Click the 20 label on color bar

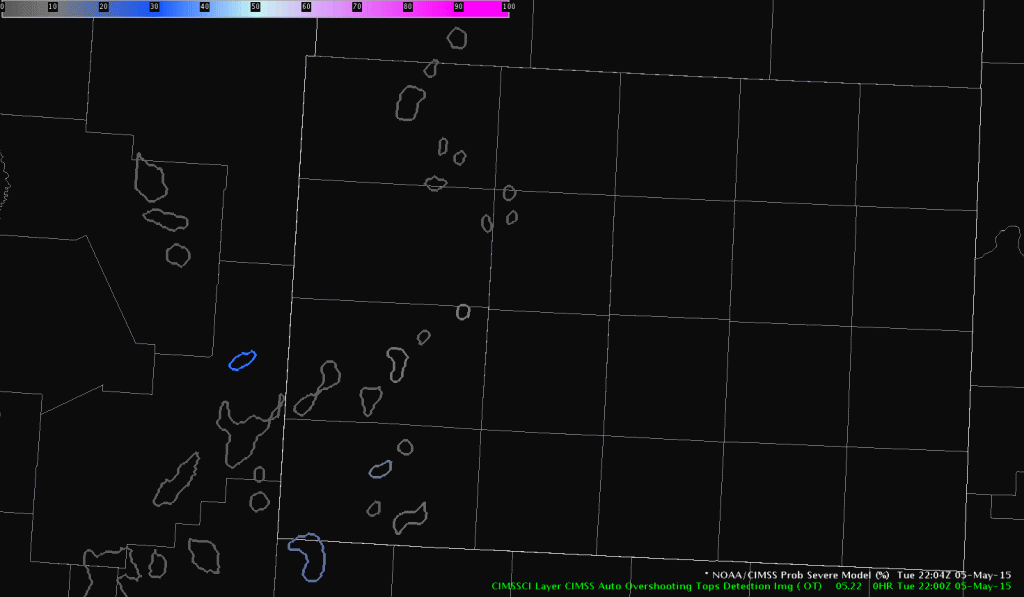pos(103,8)
